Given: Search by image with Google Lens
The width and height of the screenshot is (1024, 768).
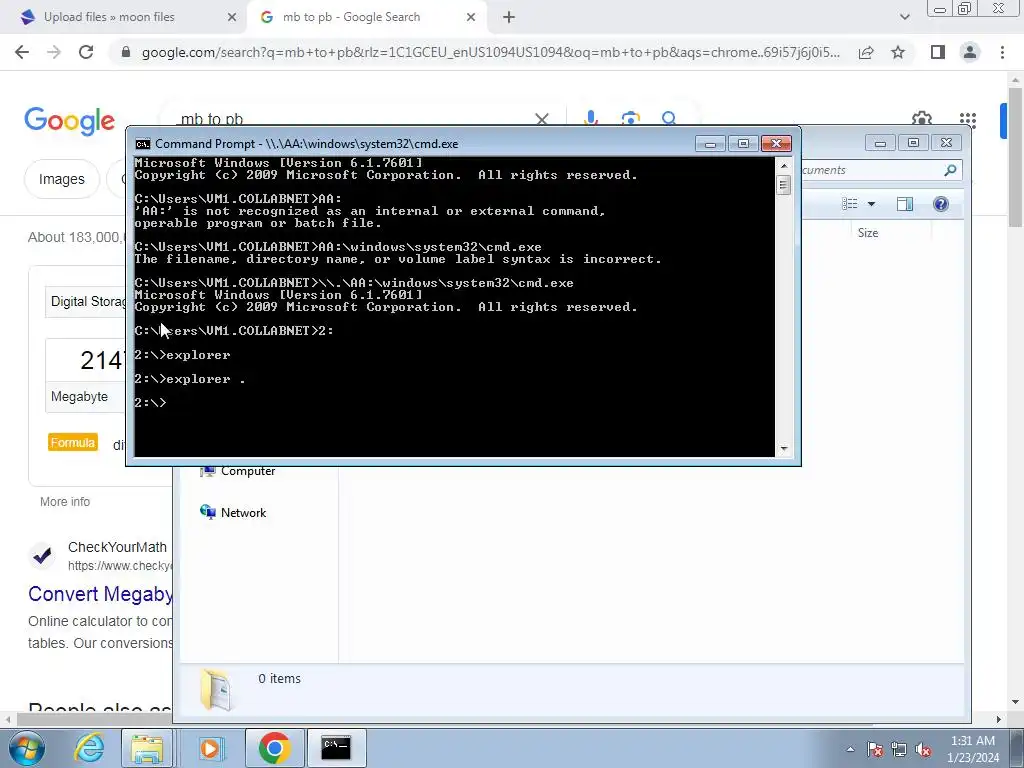Looking at the screenshot, I should [630, 119].
